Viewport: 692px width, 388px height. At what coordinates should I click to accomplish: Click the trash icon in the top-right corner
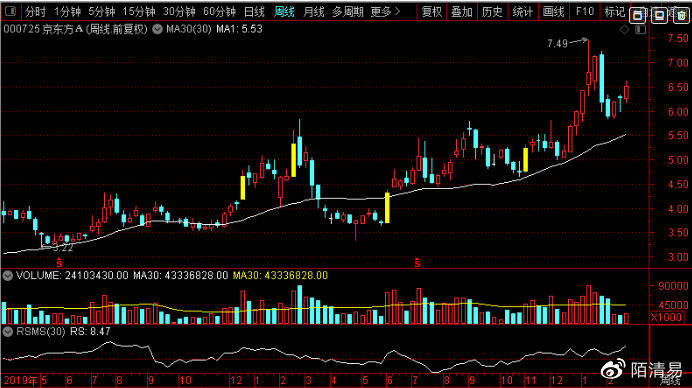tap(681, 16)
